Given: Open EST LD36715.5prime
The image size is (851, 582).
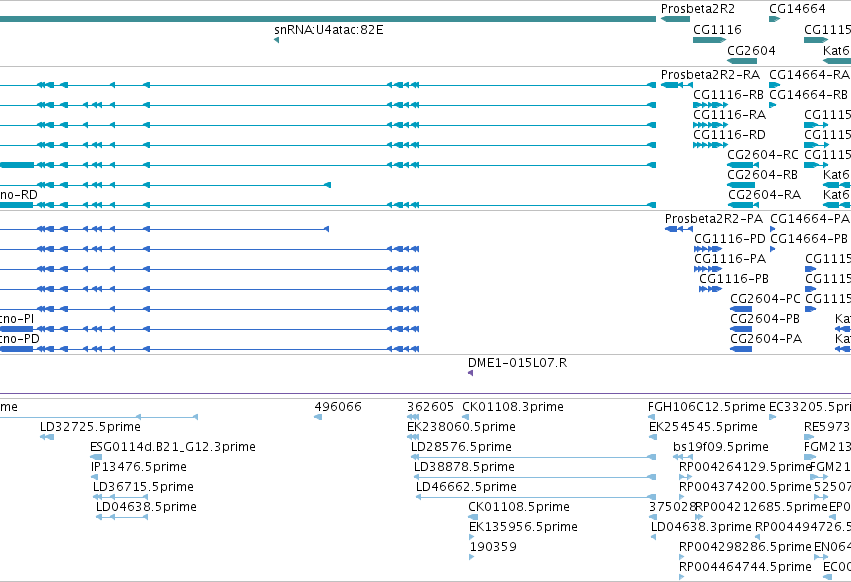Looking at the screenshot, I should click(143, 486).
